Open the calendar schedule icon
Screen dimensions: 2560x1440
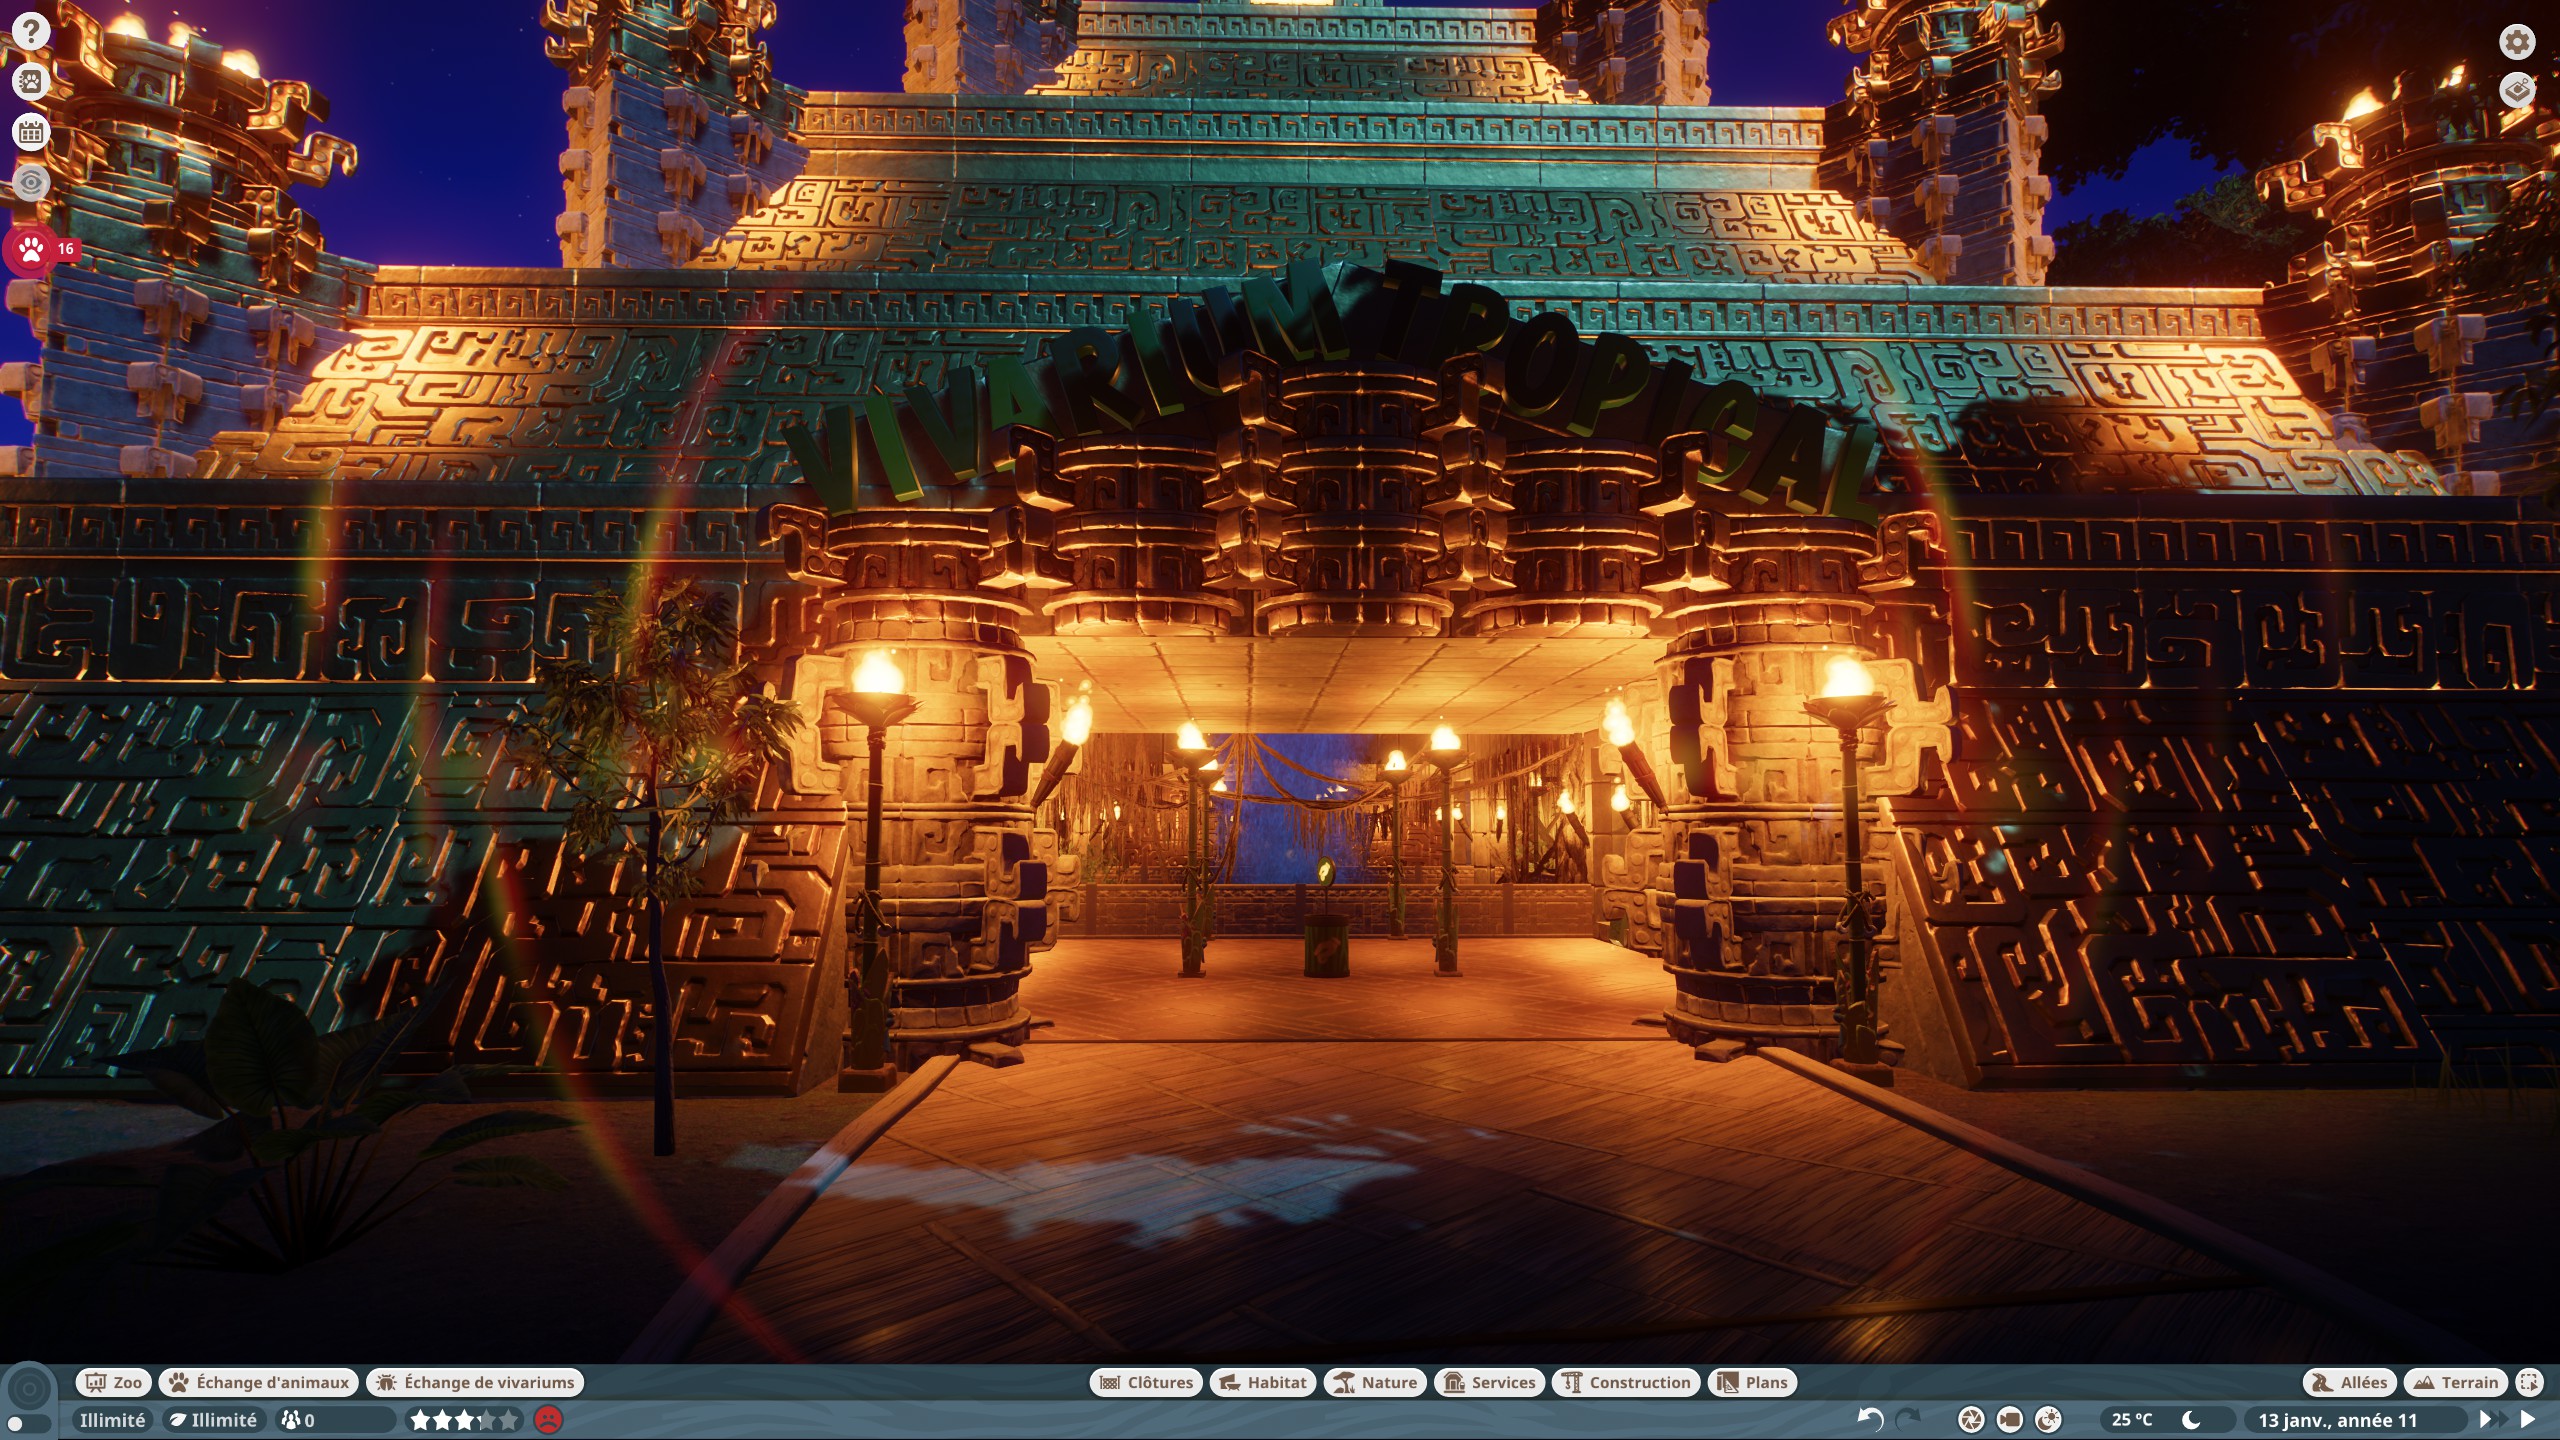click(x=31, y=131)
